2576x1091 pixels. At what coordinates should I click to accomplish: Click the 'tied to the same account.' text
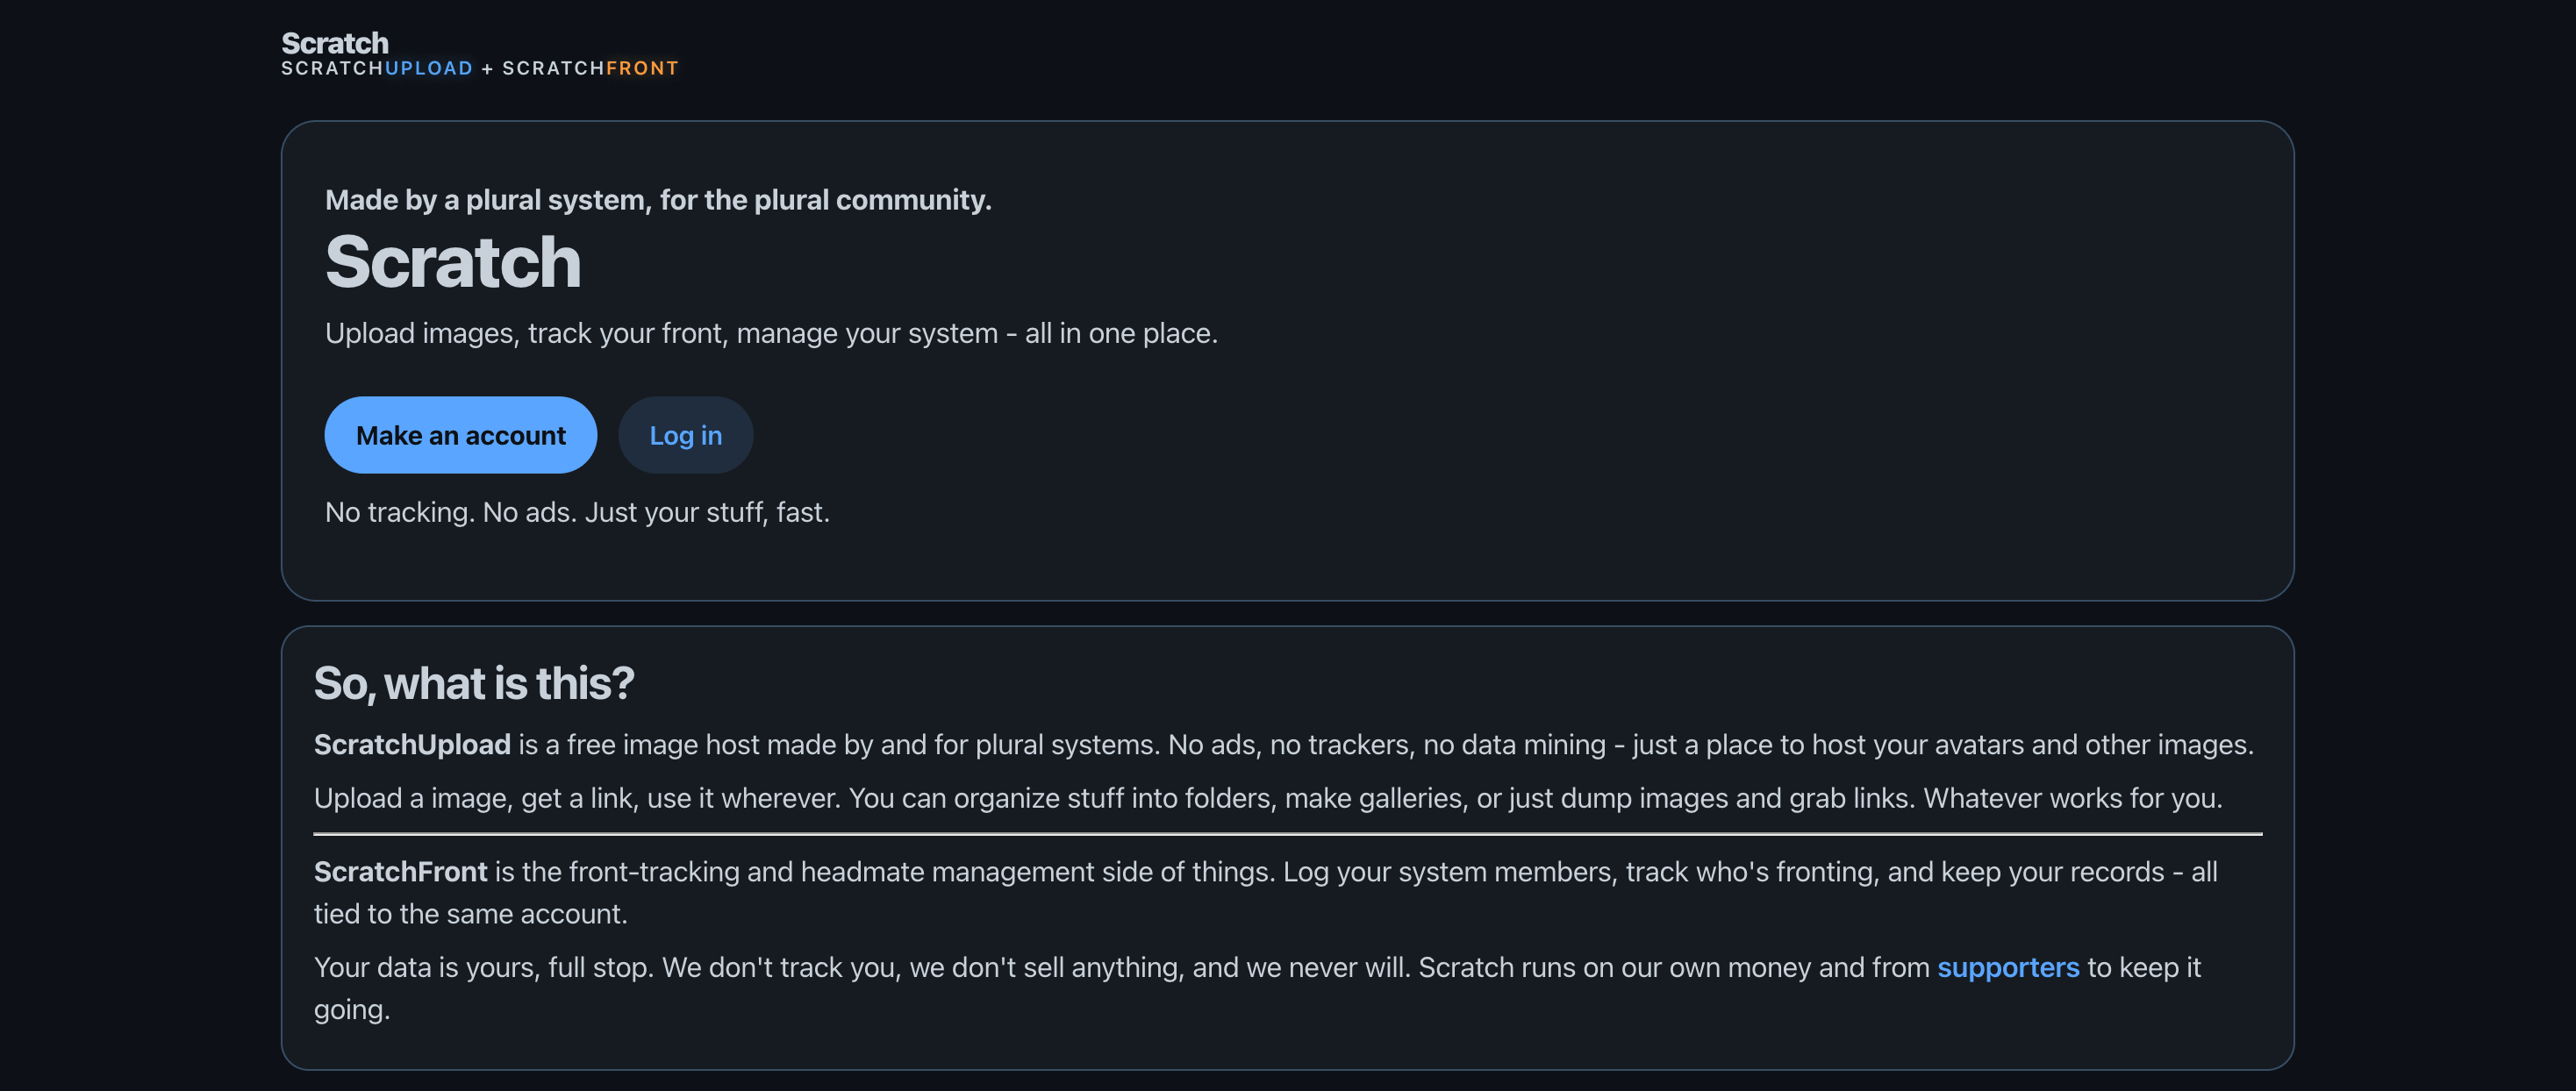470,914
